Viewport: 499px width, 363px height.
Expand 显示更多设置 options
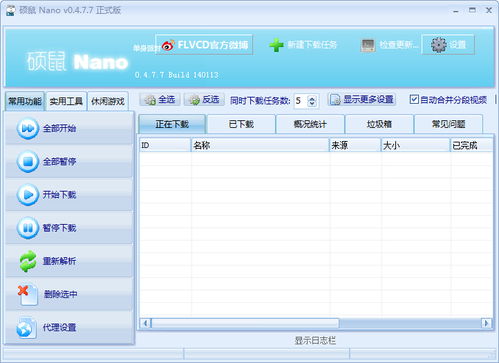[362, 100]
